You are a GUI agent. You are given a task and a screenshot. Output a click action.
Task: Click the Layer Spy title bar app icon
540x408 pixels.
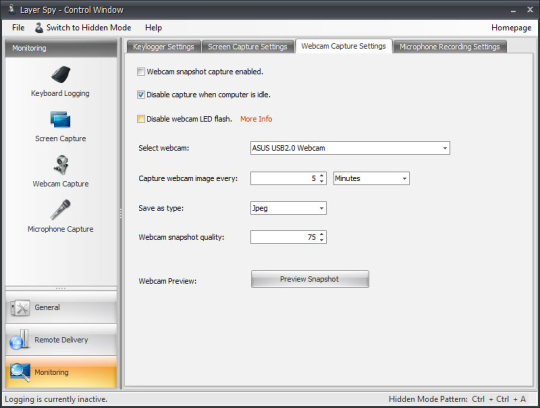click(x=11, y=9)
